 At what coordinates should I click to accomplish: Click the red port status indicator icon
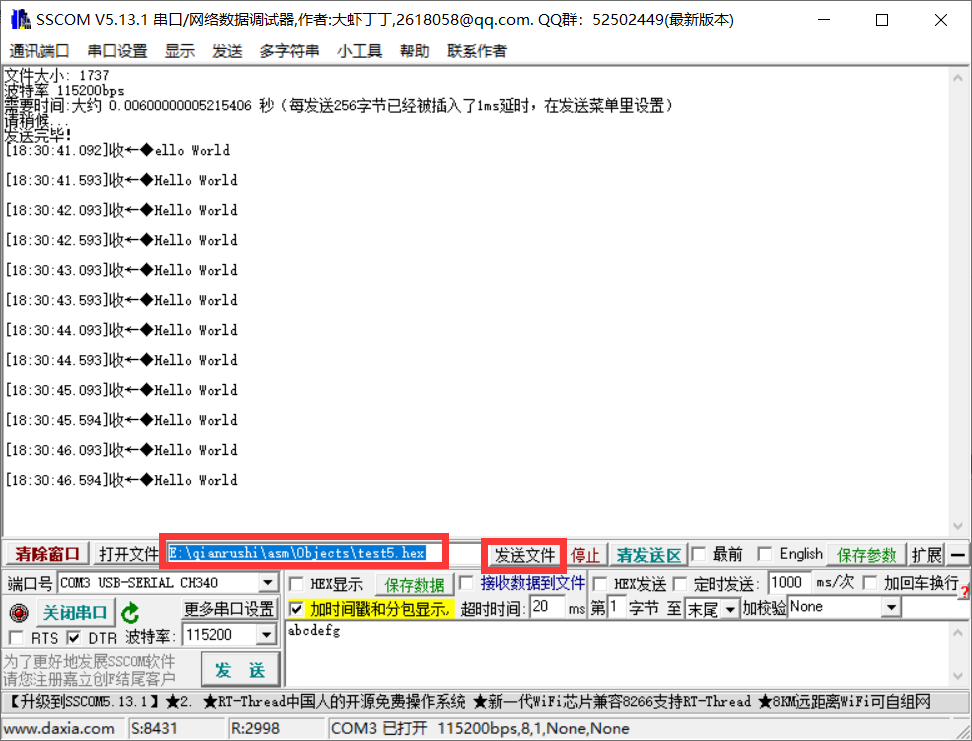pos(19,613)
